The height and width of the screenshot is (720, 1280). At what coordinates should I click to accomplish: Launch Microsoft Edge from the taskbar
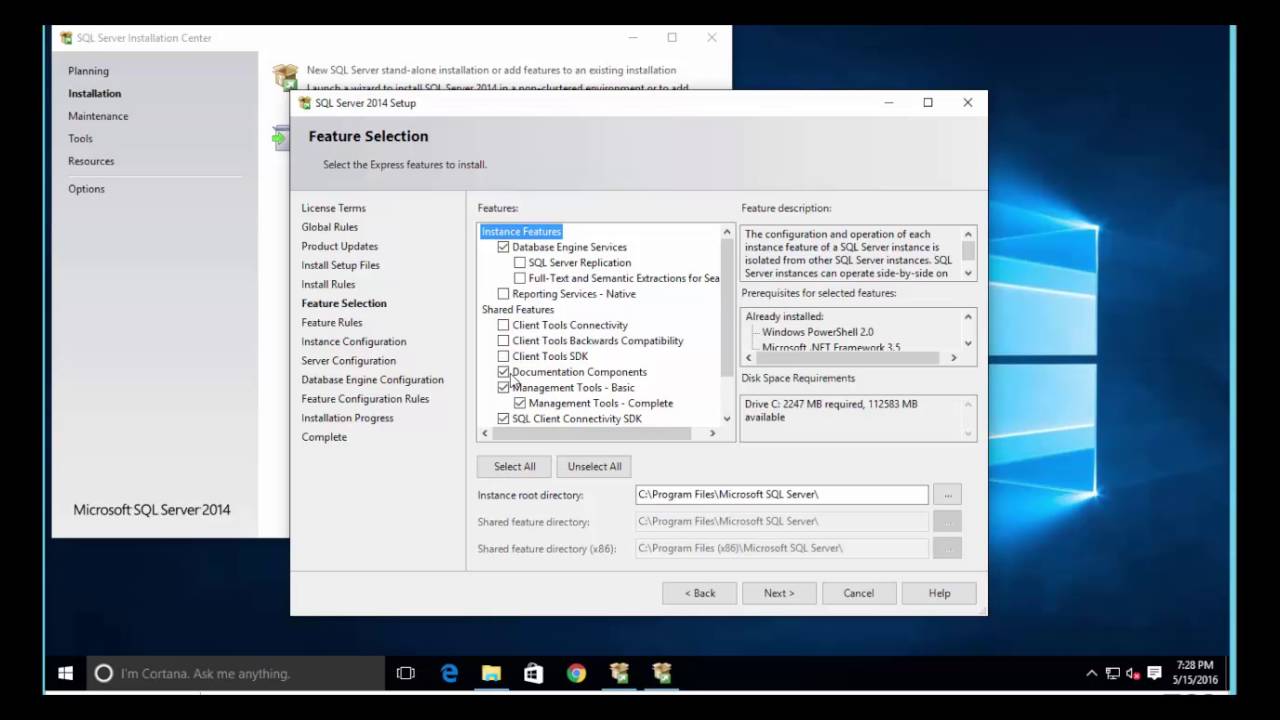click(x=449, y=673)
